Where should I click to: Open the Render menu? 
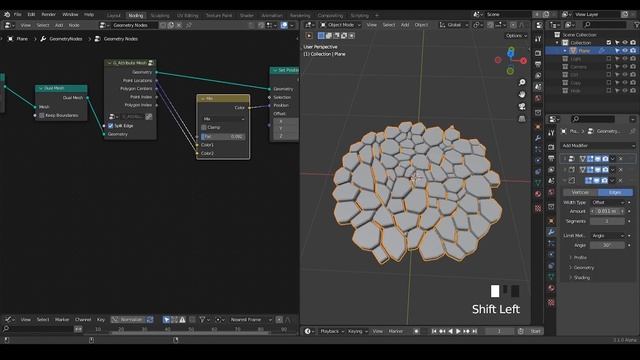pyautogui.click(x=49, y=14)
